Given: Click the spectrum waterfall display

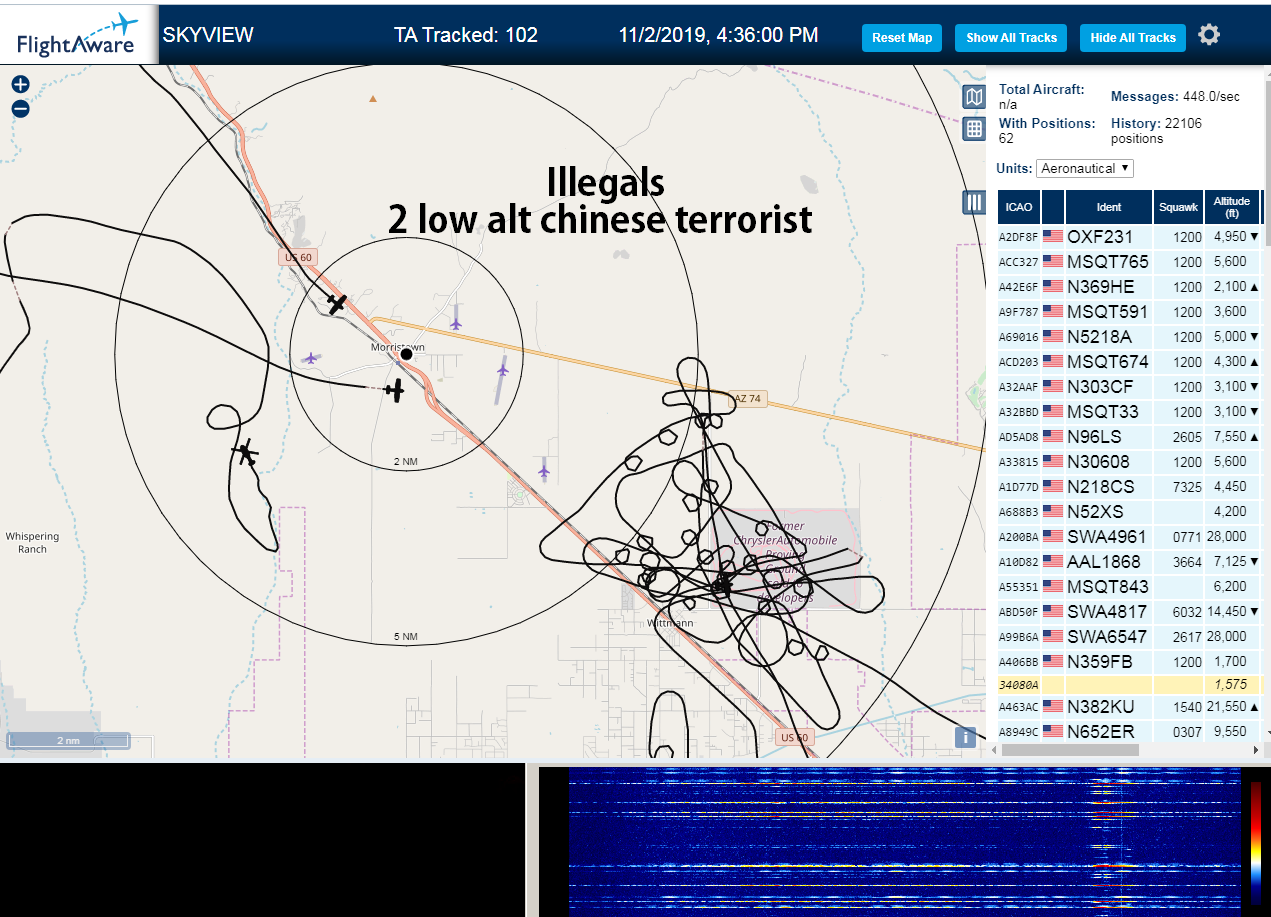Looking at the screenshot, I should (904, 842).
